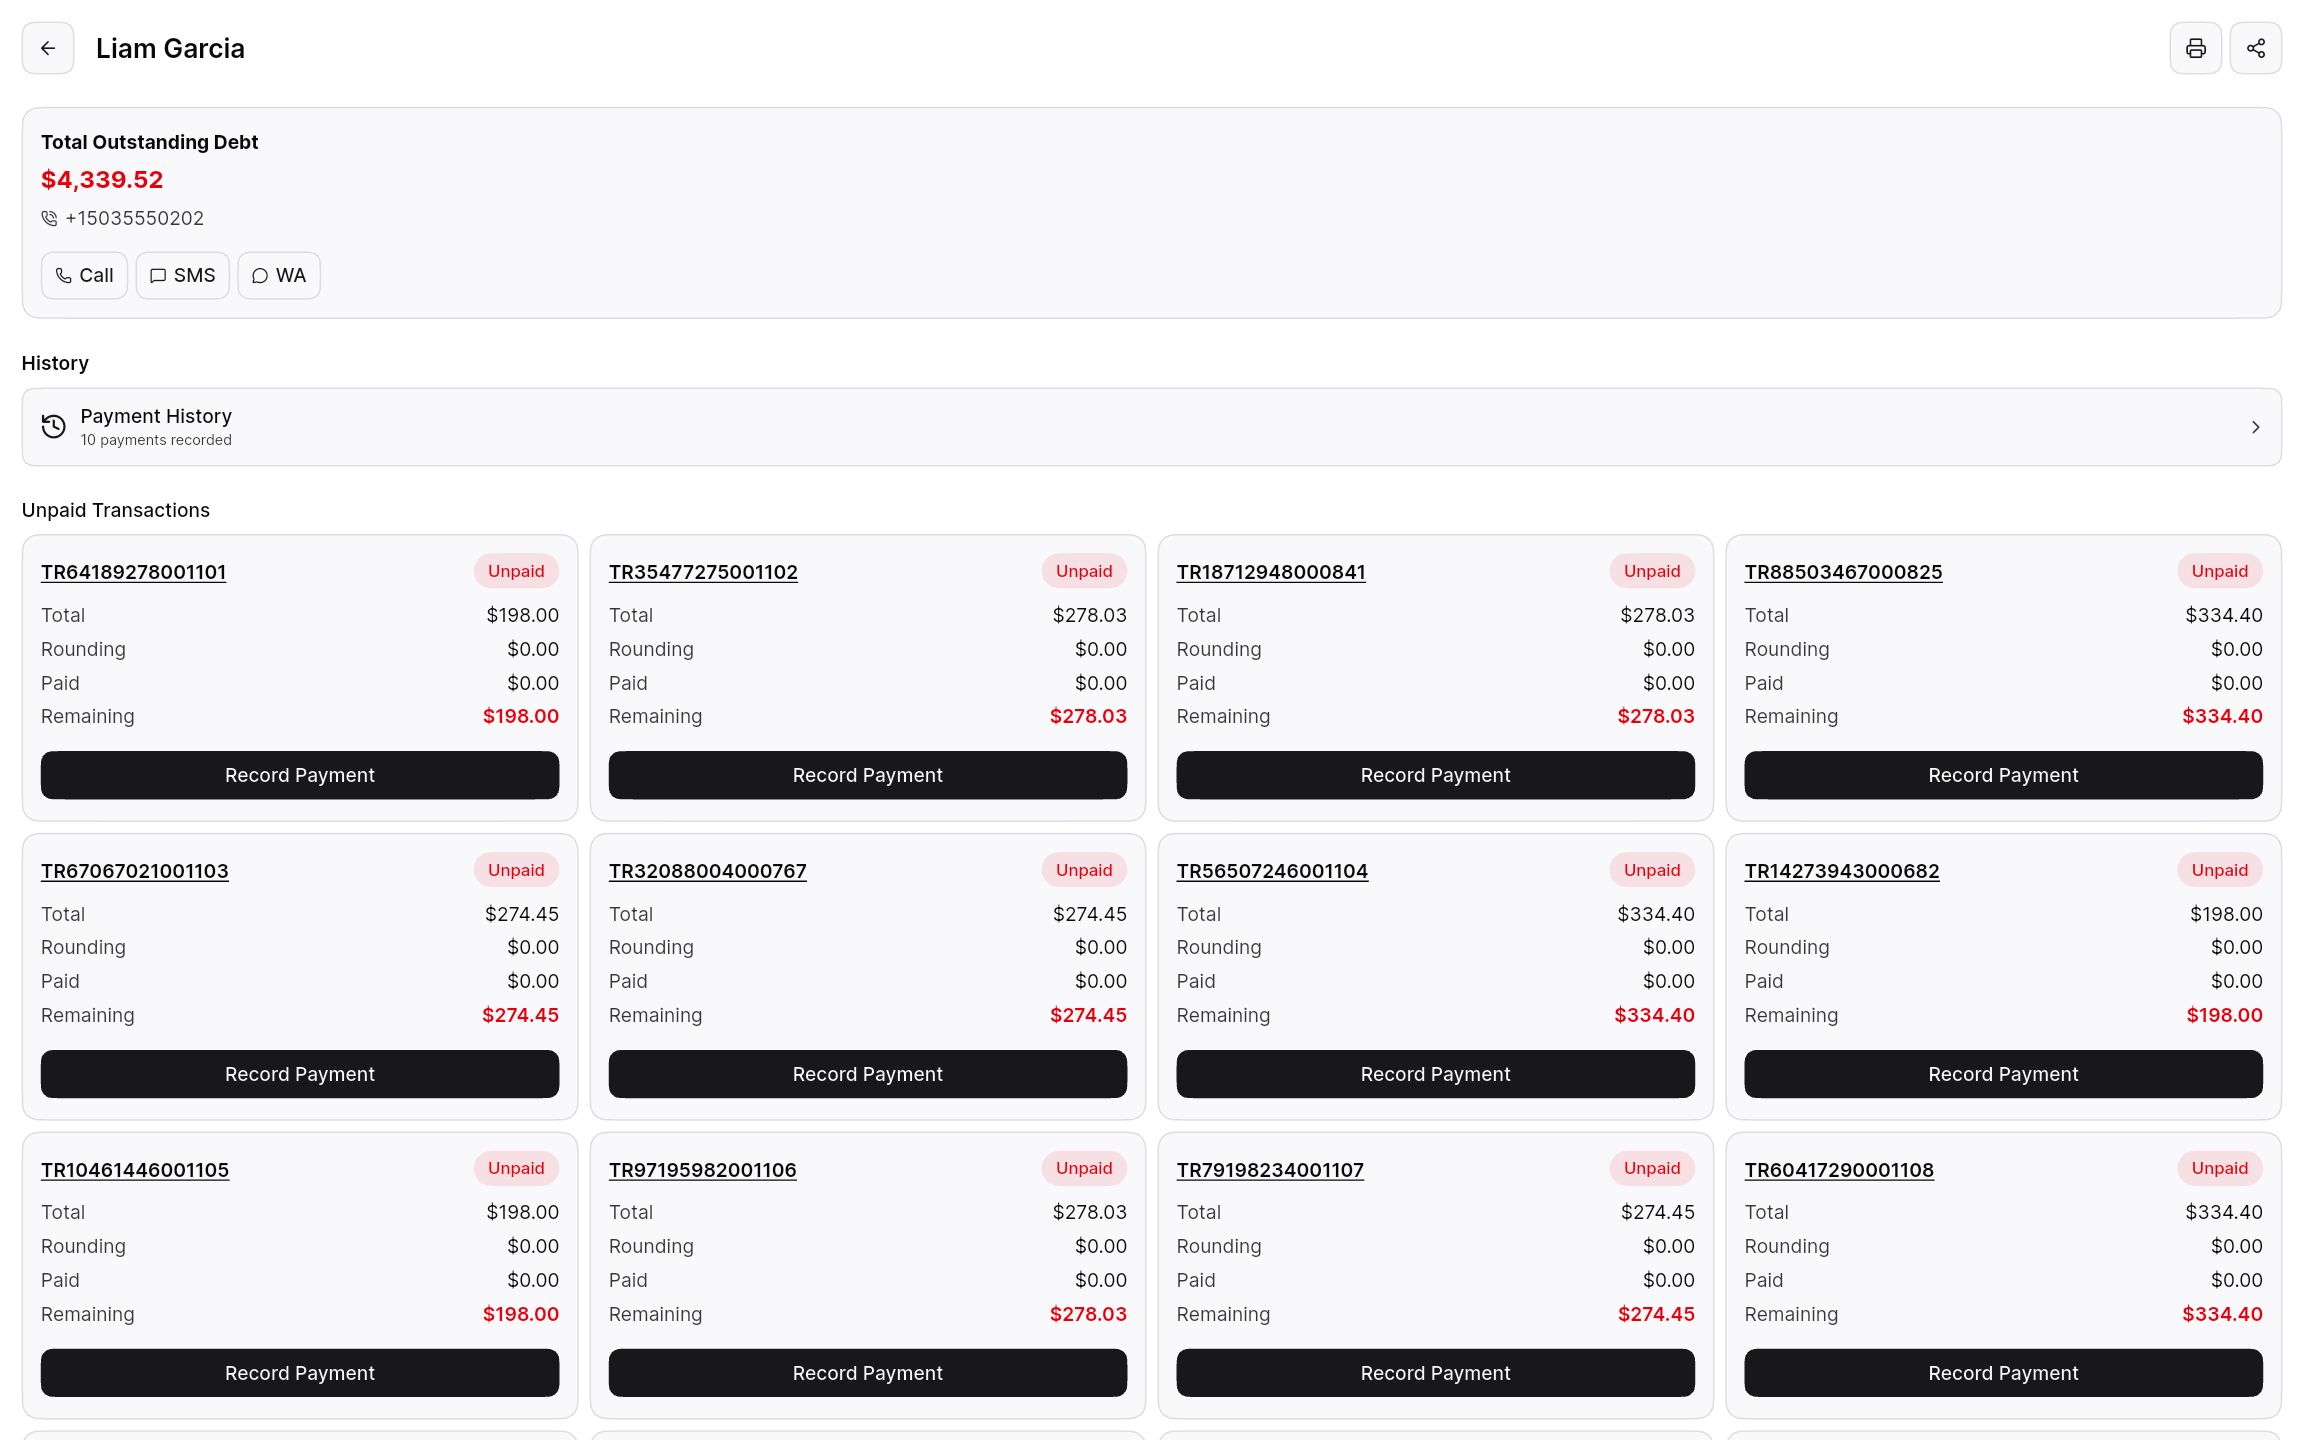
Task: Open transaction TR88503467000825
Action: pos(1843,572)
